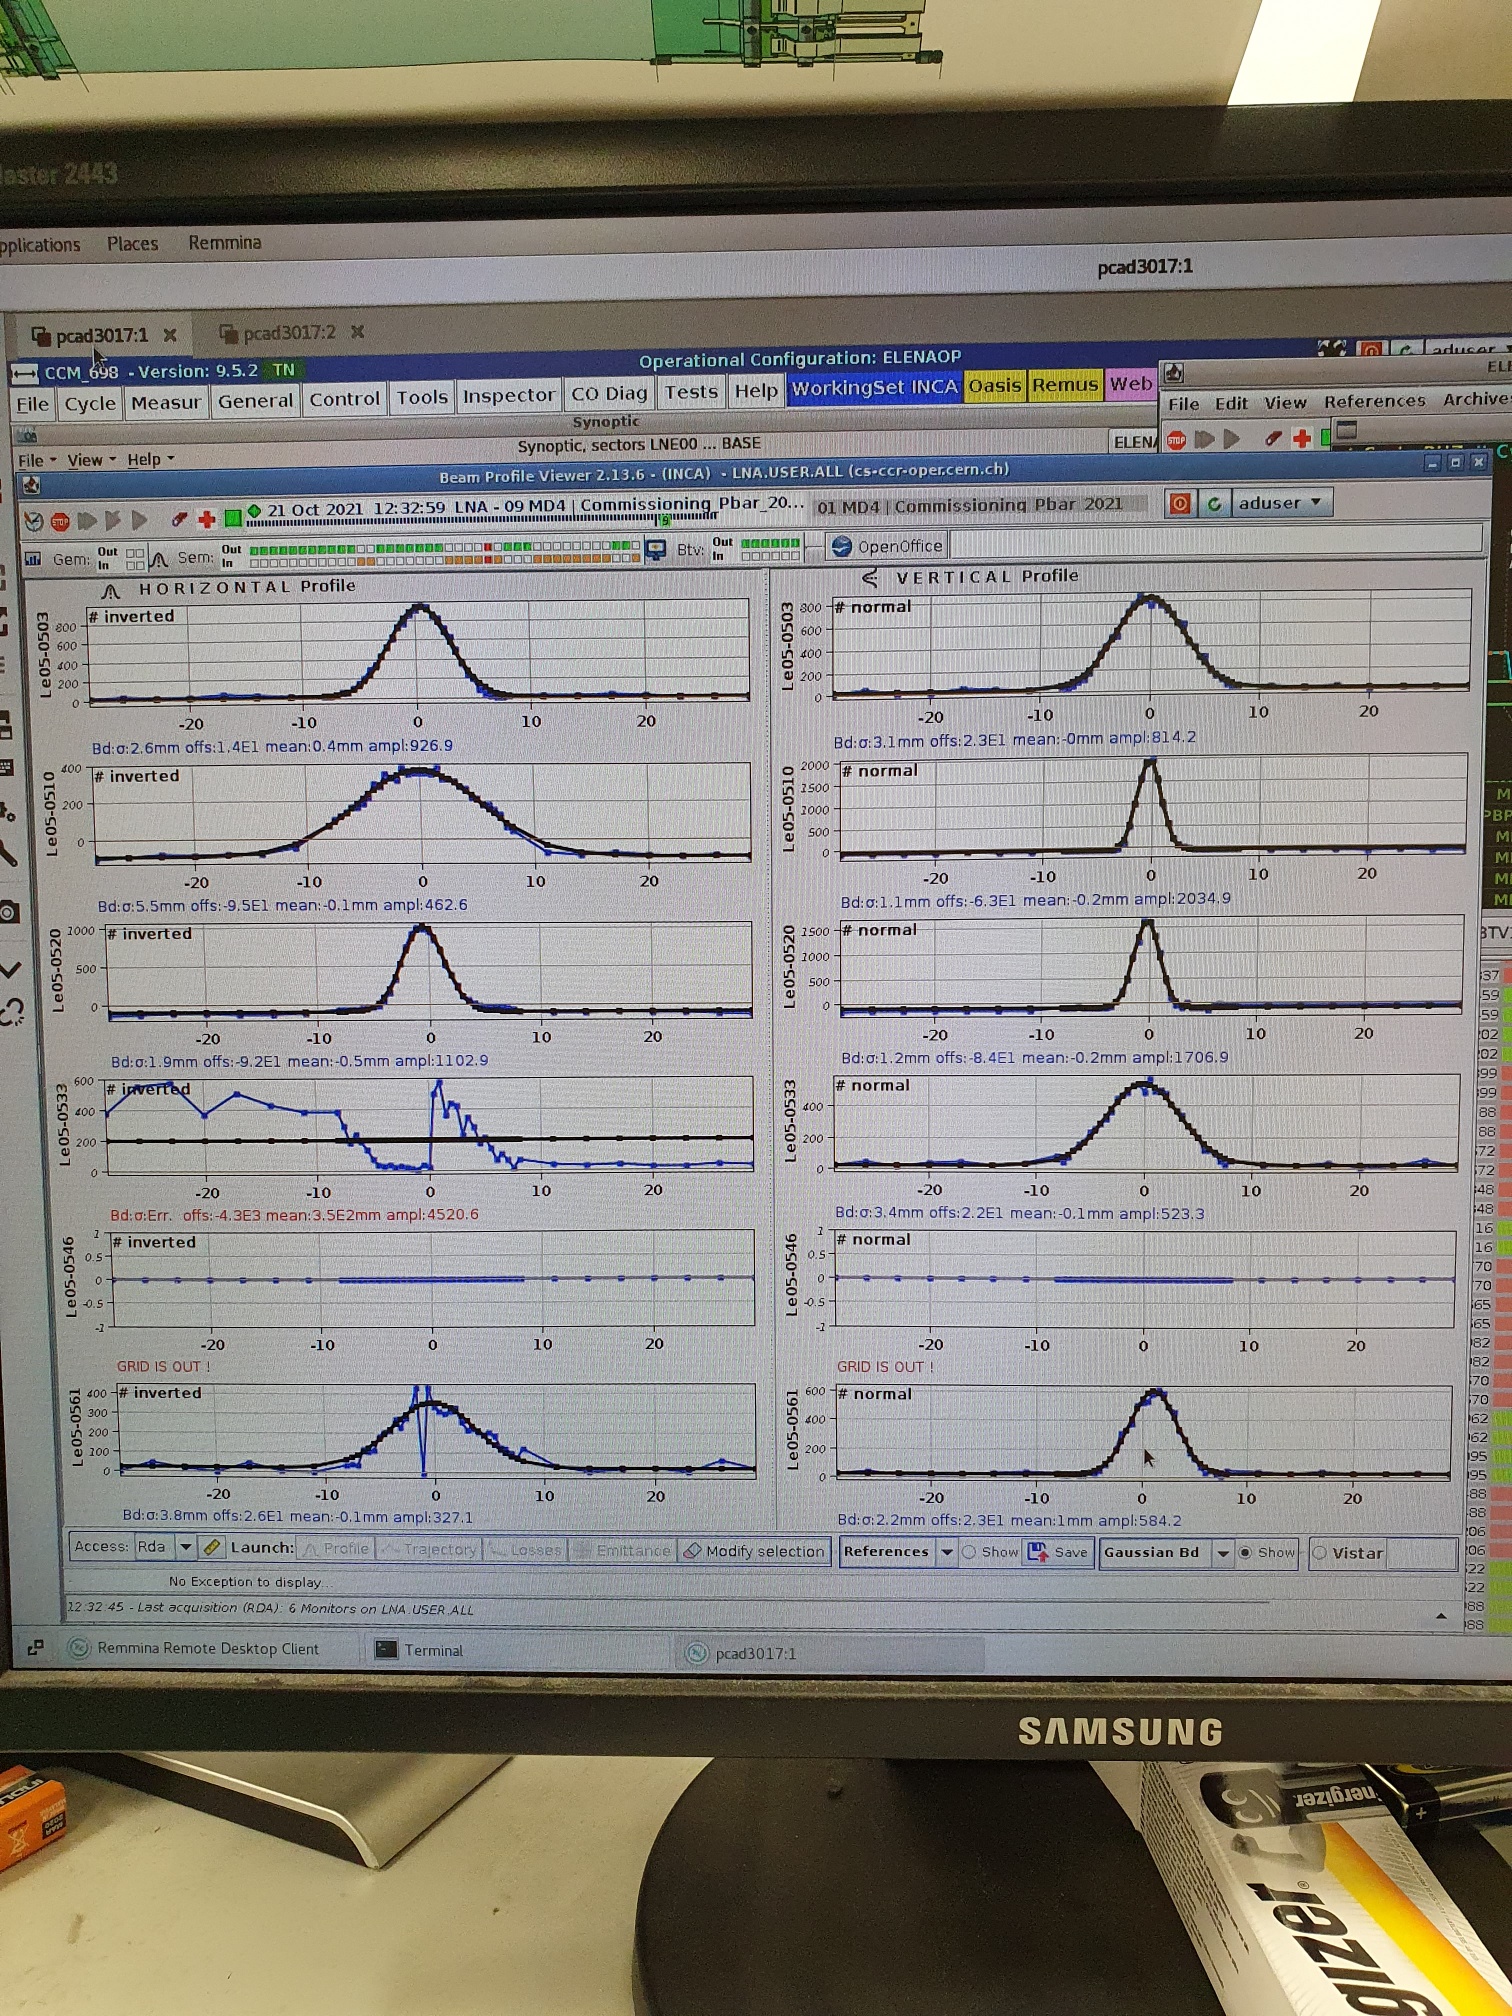Click the Remmina Remote Desktop Client taskbar icon
The image size is (1512, 2016).
[x=78, y=1648]
